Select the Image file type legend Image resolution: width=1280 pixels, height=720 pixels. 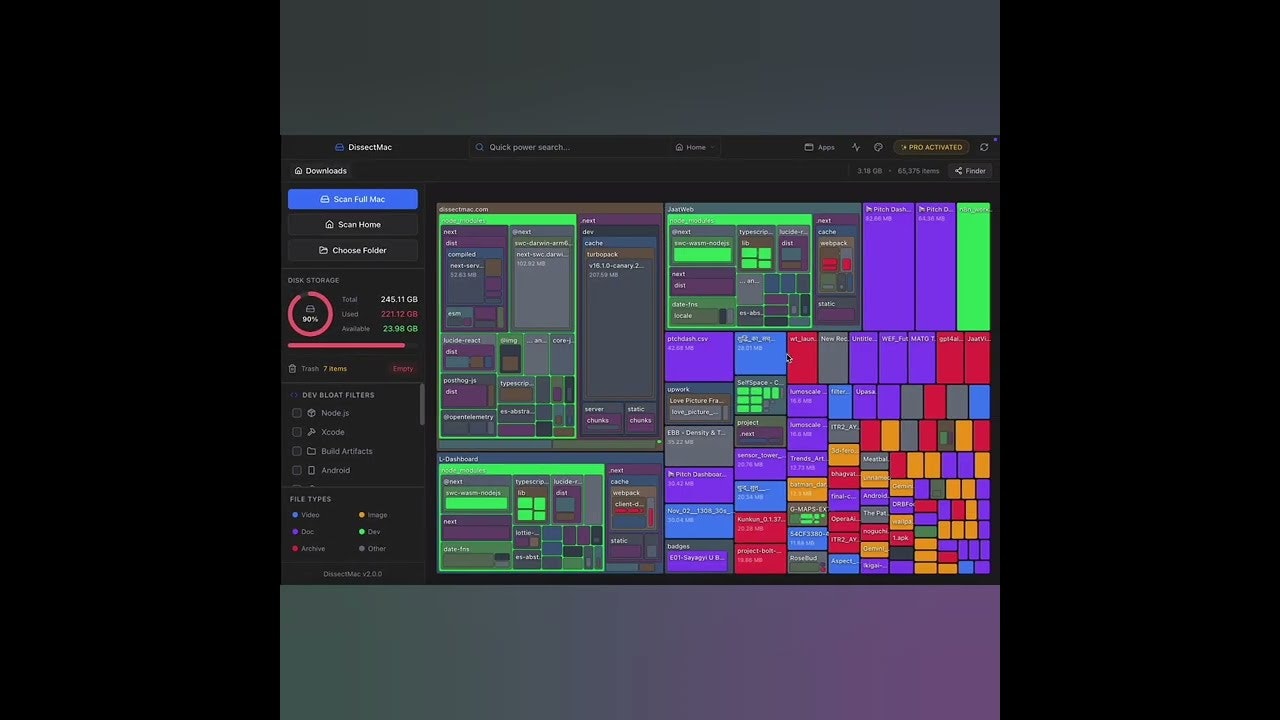(x=373, y=515)
